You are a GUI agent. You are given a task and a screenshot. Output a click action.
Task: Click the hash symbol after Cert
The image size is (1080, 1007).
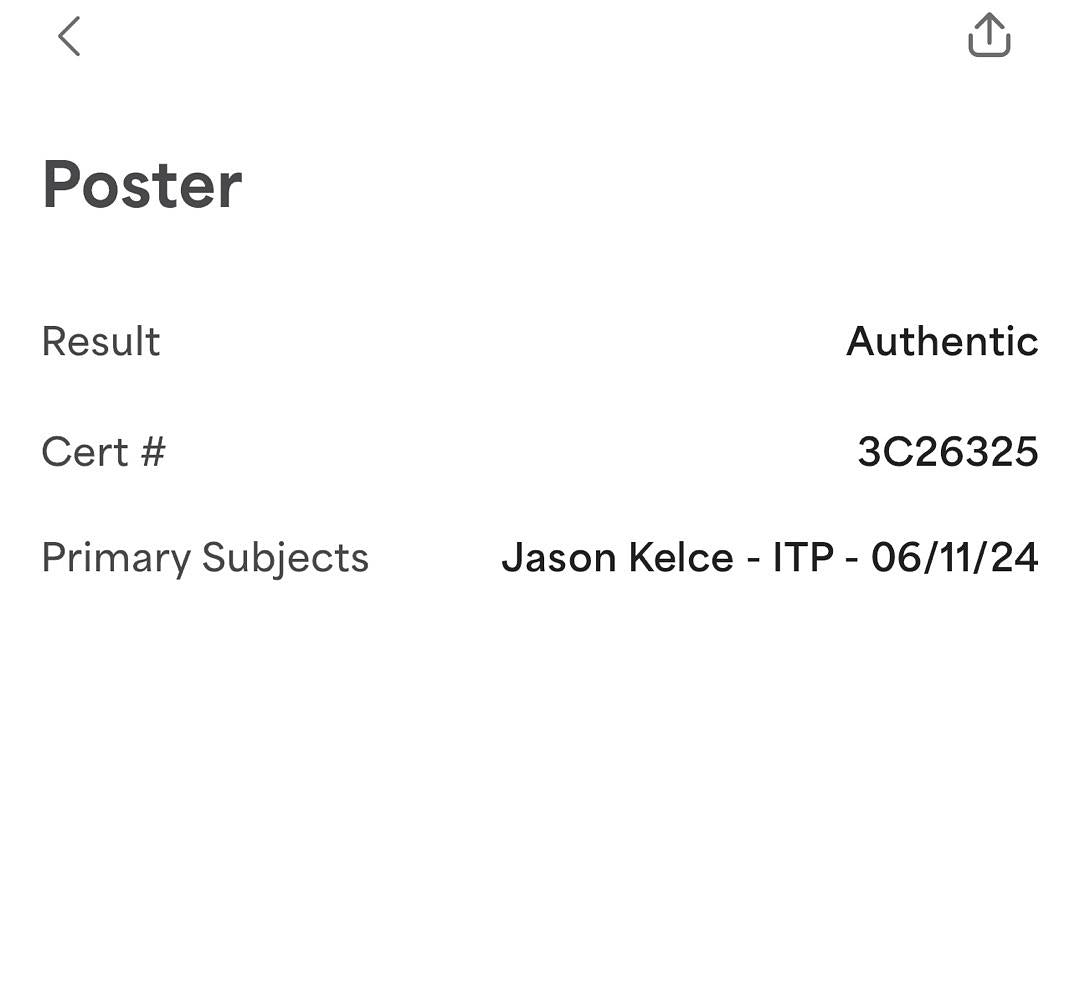pos(152,452)
